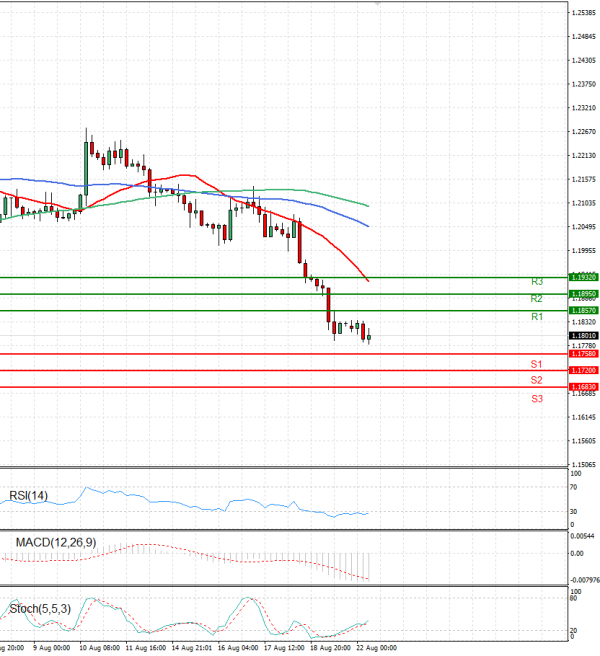Click the red 1.16830 price tag
600x656 pixels.
(x=584, y=387)
